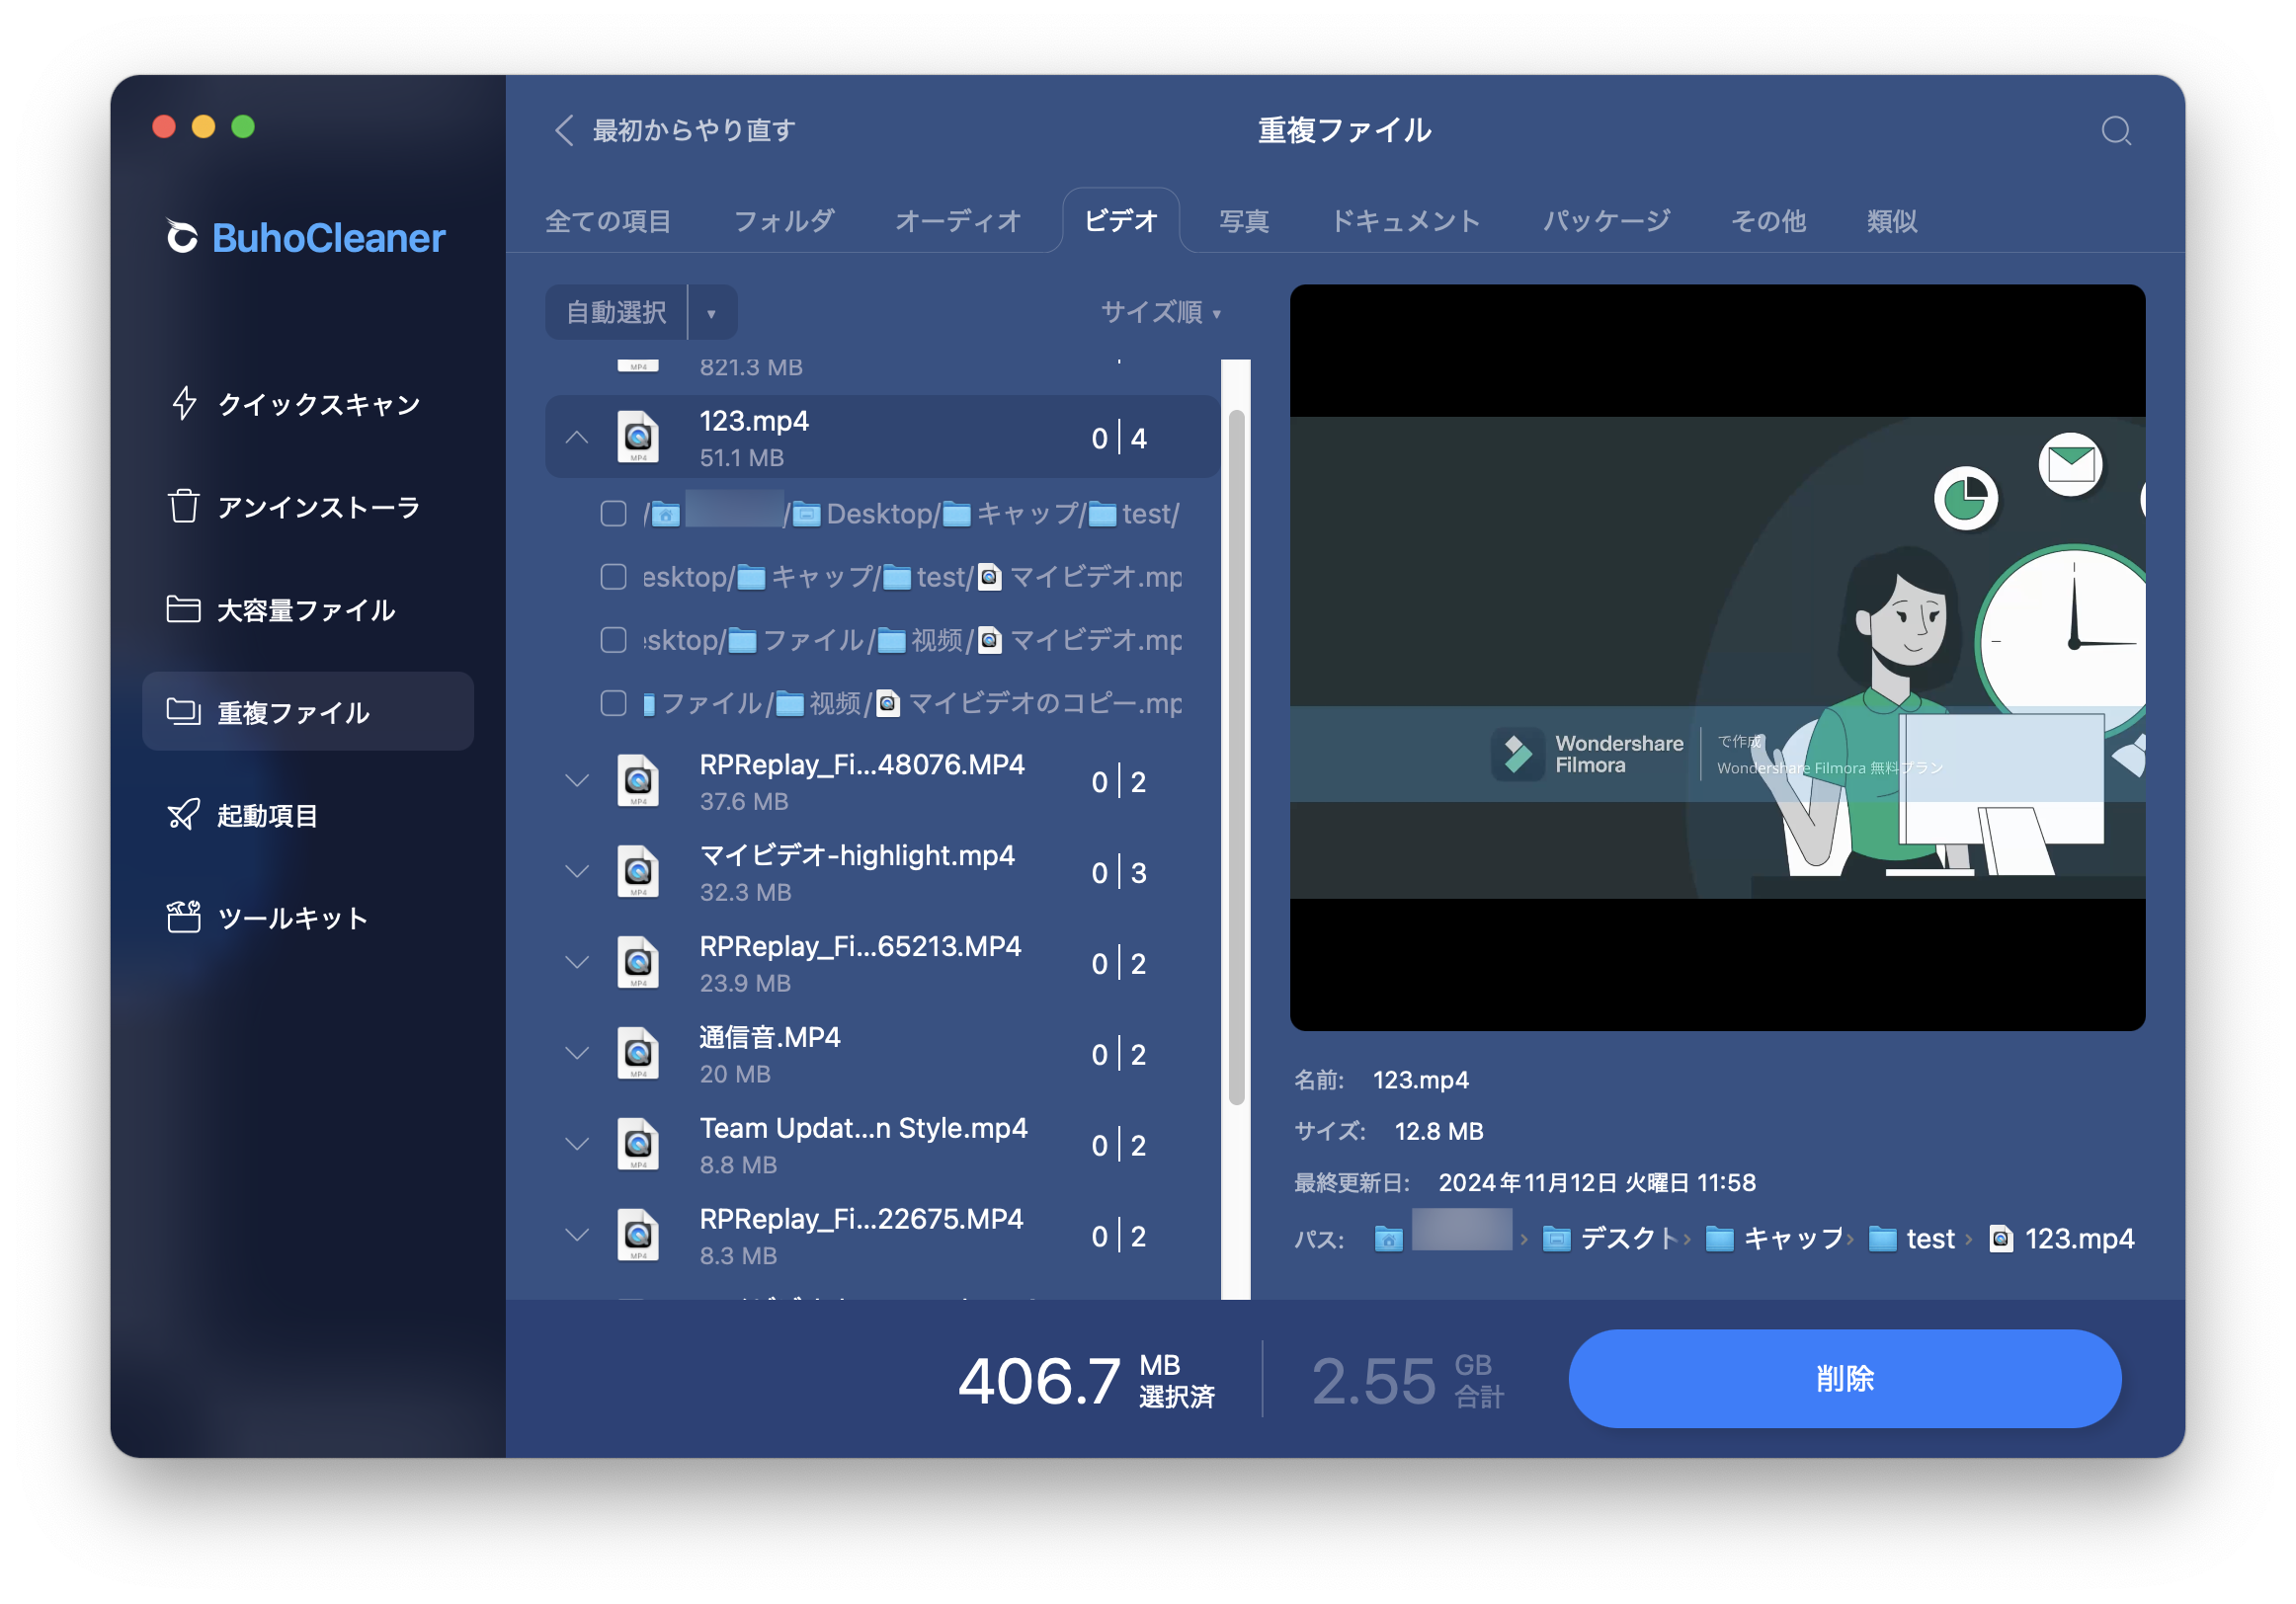Click the キャップ folder icon in path
2296x1604 pixels.
[1719, 1239]
